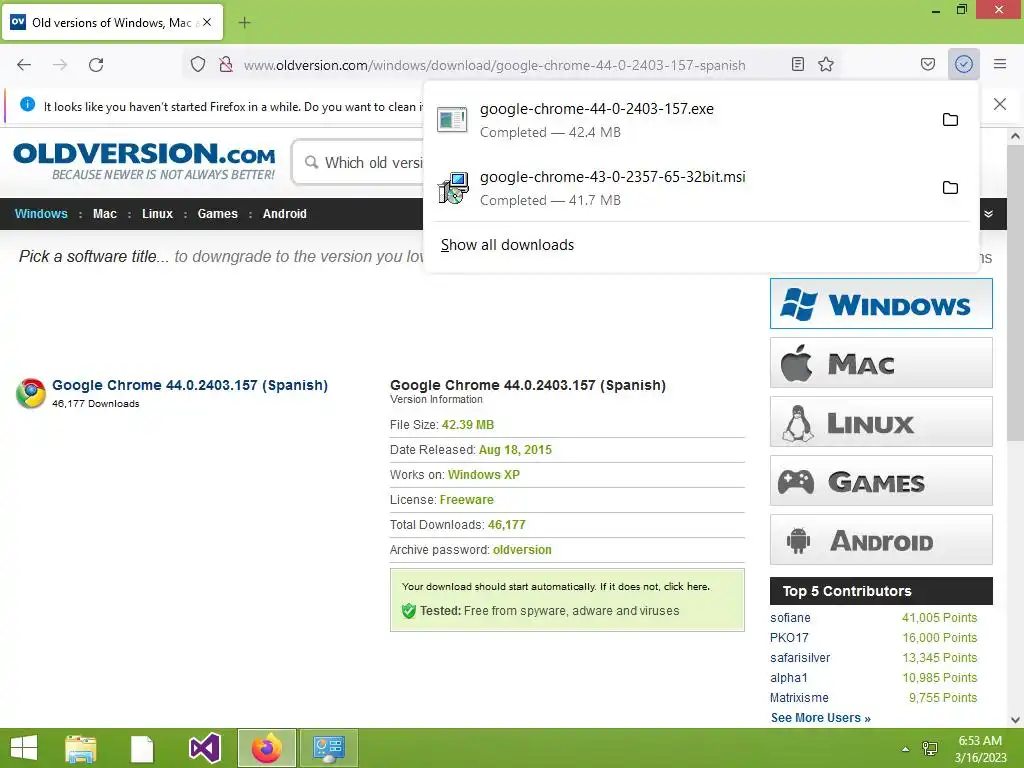Click the notification info icon
The width and height of the screenshot is (1024, 768).
[27, 104]
